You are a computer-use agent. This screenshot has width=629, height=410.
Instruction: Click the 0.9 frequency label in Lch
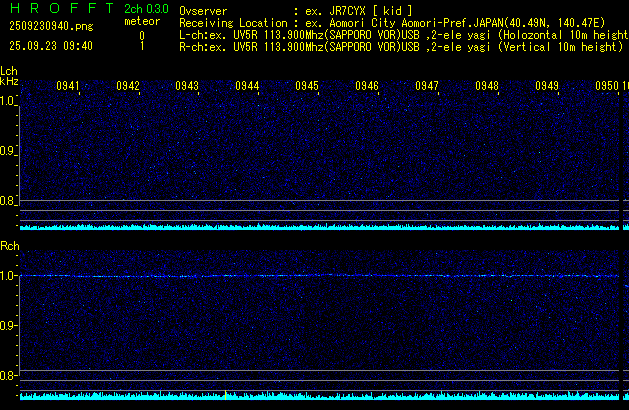point(8,151)
